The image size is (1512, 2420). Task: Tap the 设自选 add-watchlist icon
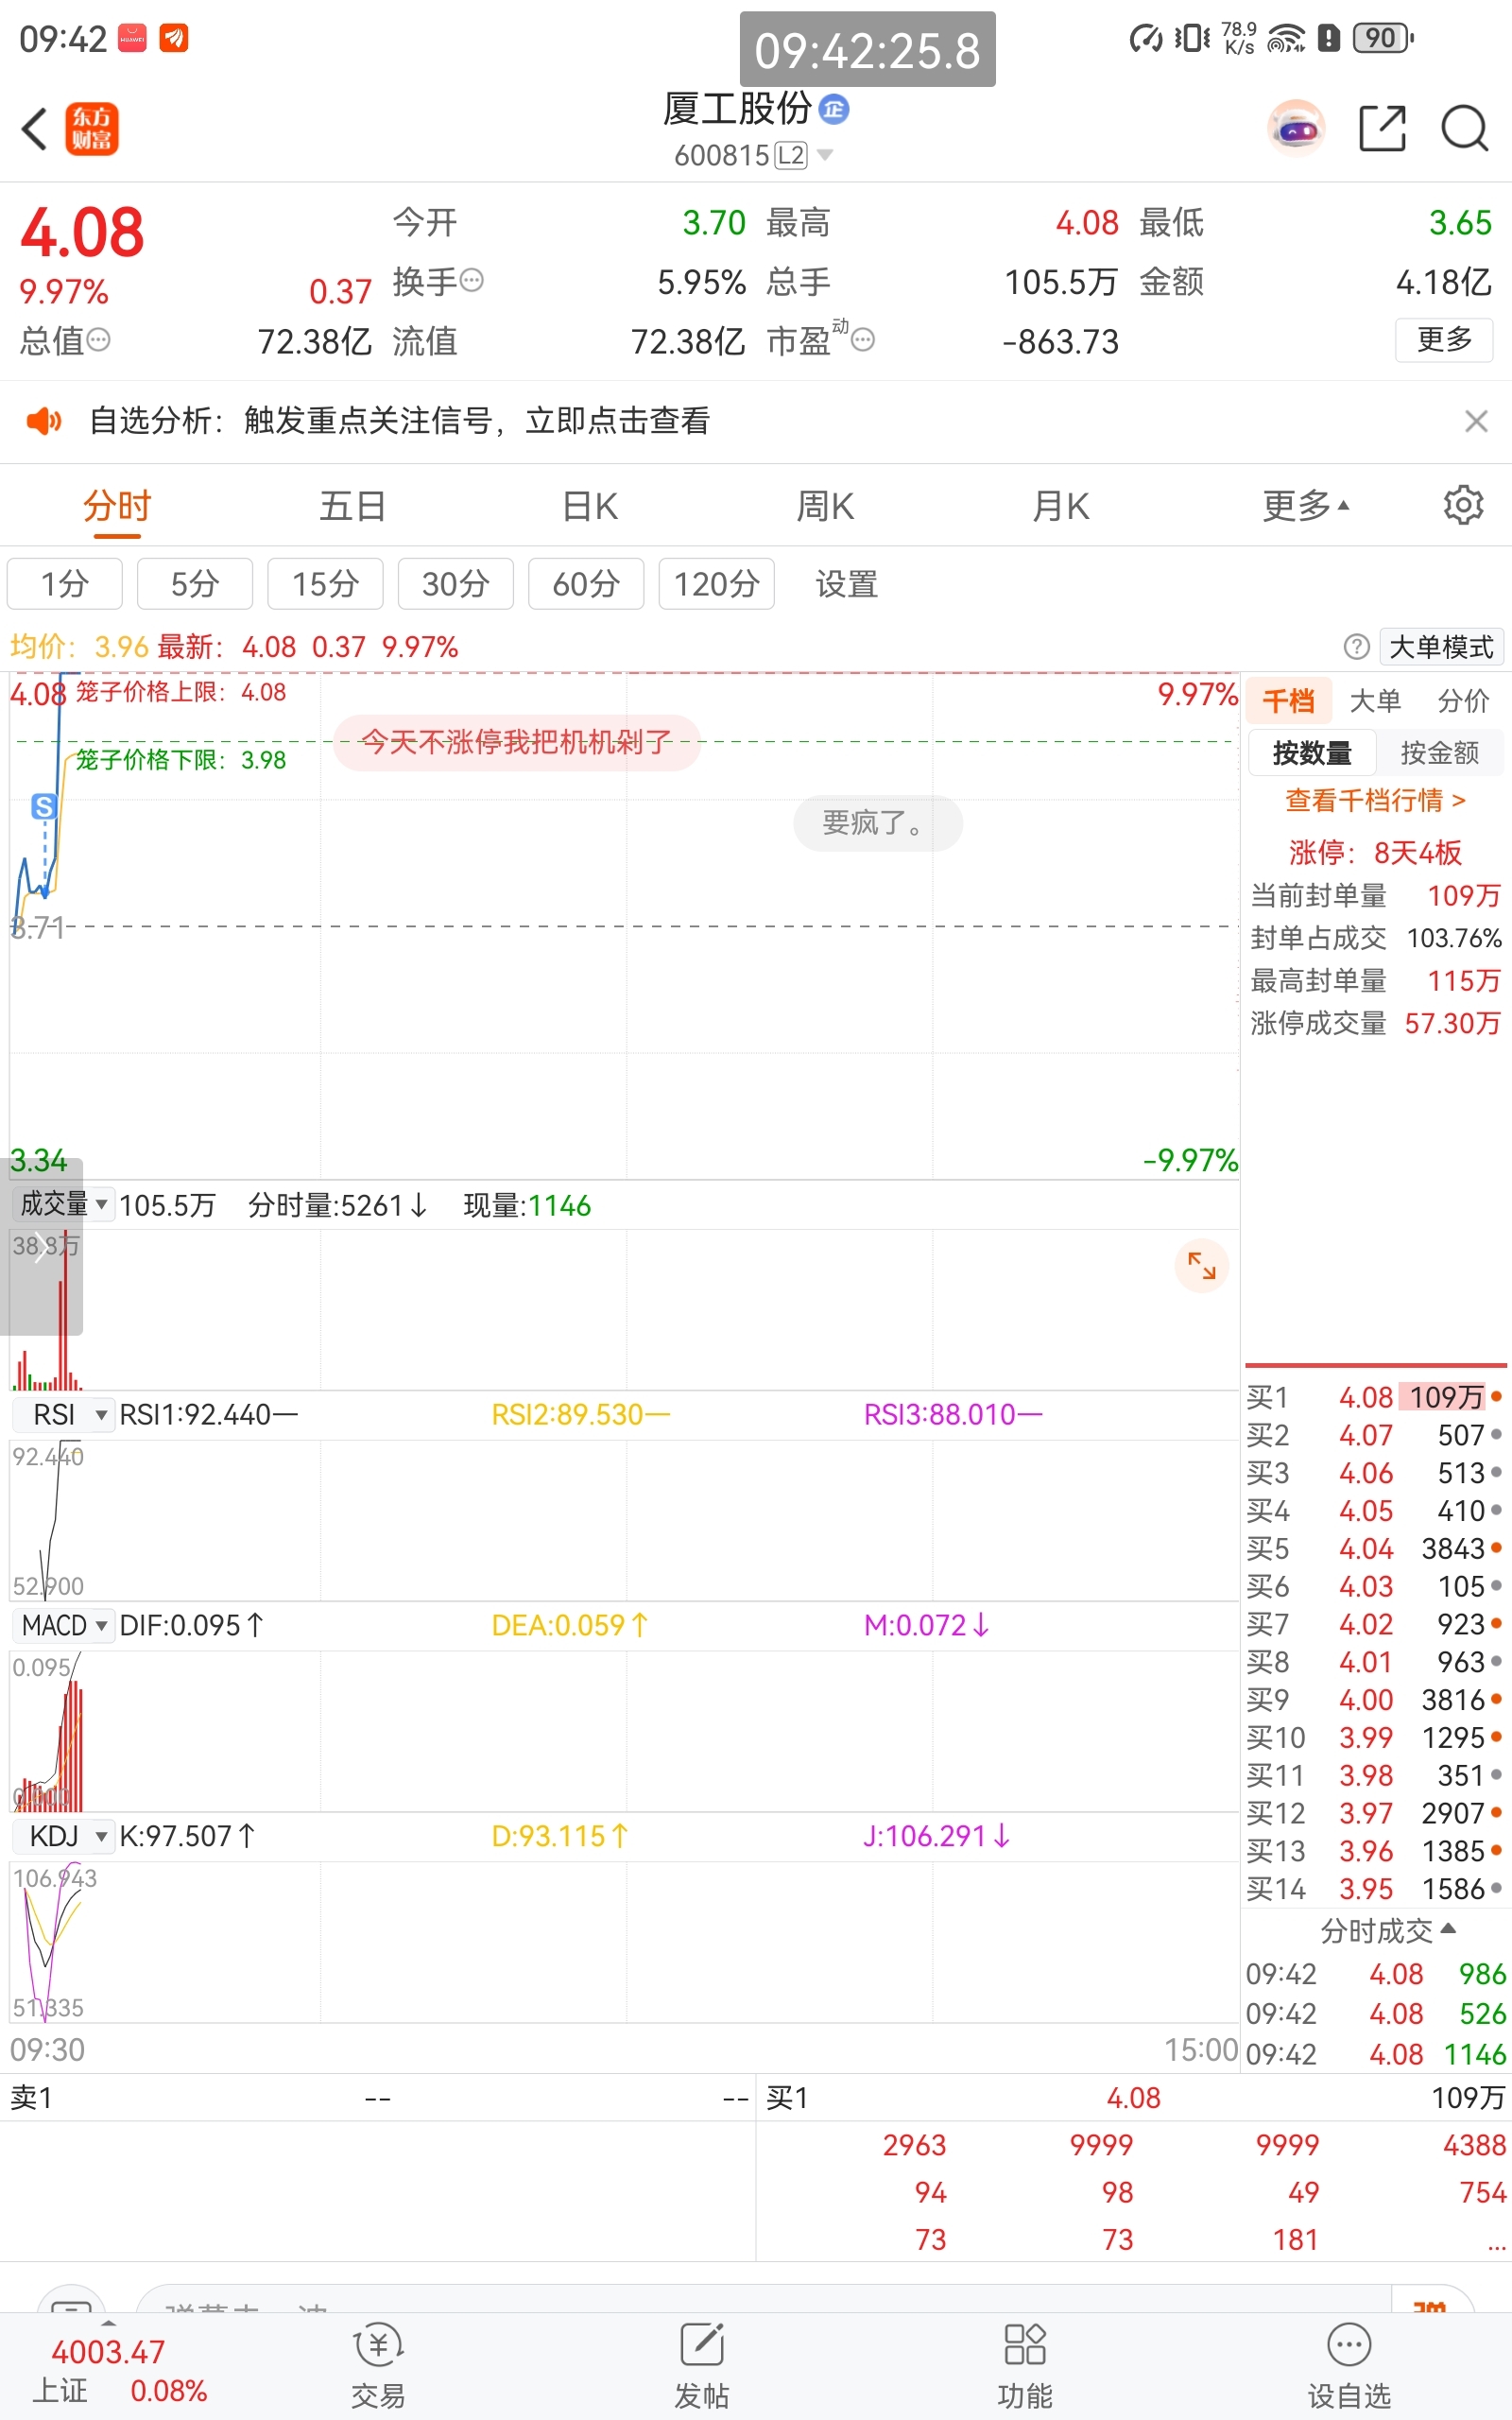pyautogui.click(x=1349, y=2366)
